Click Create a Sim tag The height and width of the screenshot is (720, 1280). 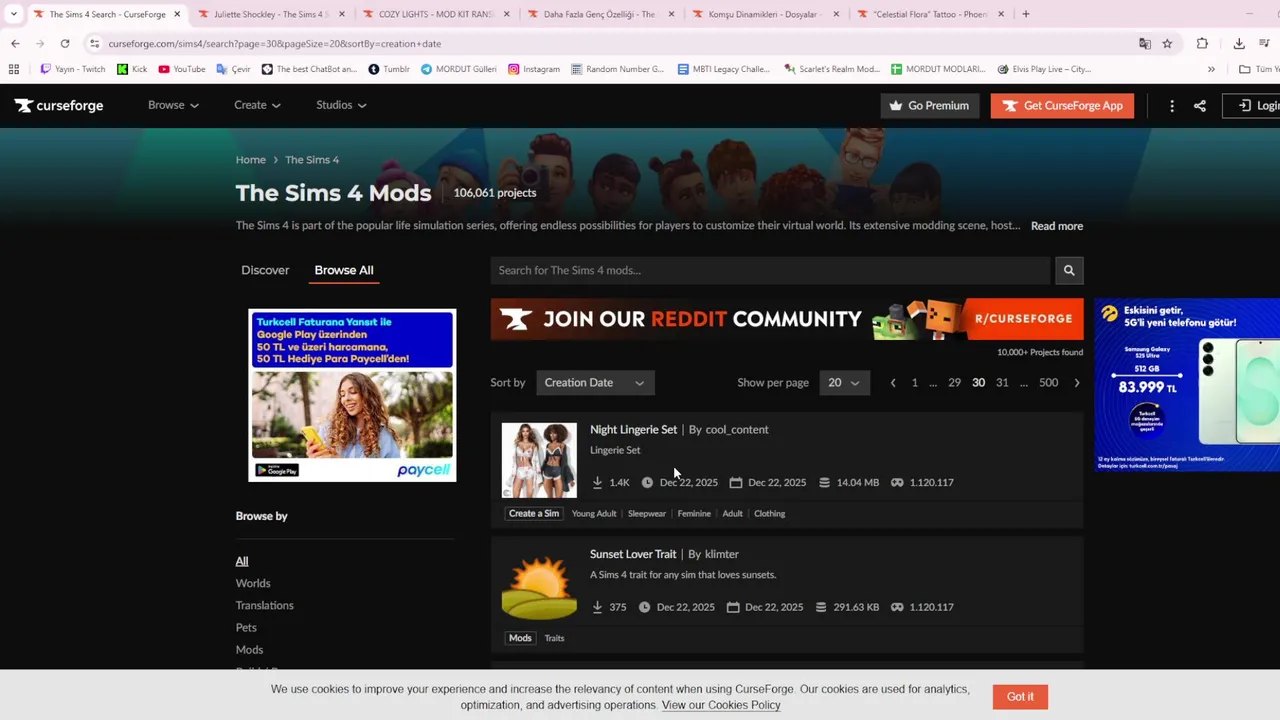[534, 514]
